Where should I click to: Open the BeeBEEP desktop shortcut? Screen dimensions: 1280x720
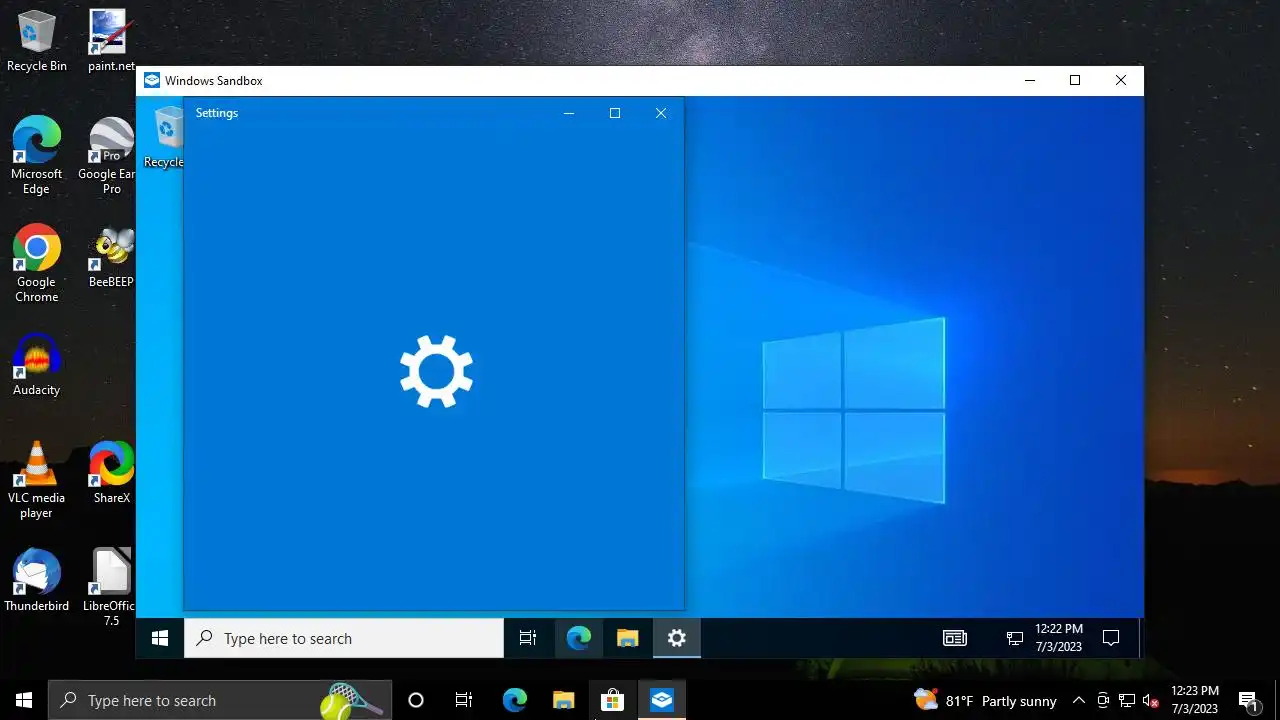tap(111, 257)
